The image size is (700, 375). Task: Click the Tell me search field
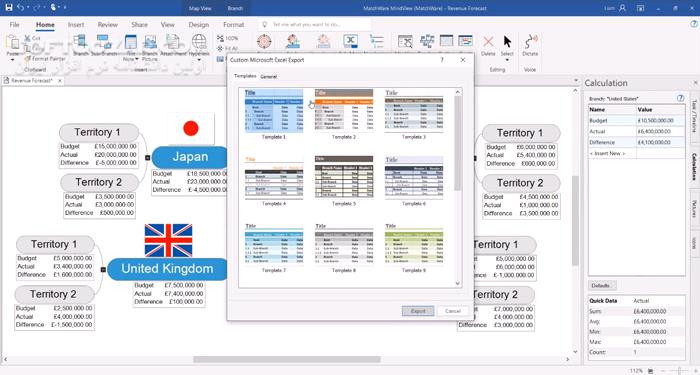click(x=314, y=25)
